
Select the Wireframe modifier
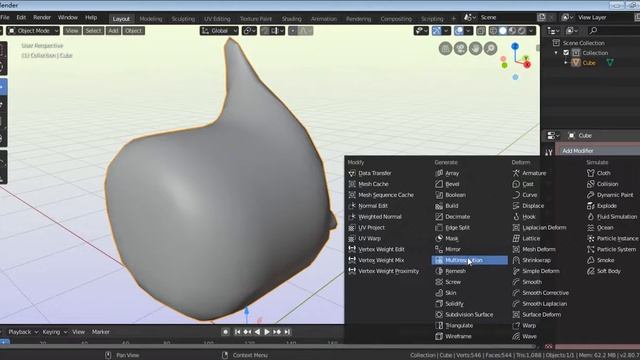tap(453, 336)
